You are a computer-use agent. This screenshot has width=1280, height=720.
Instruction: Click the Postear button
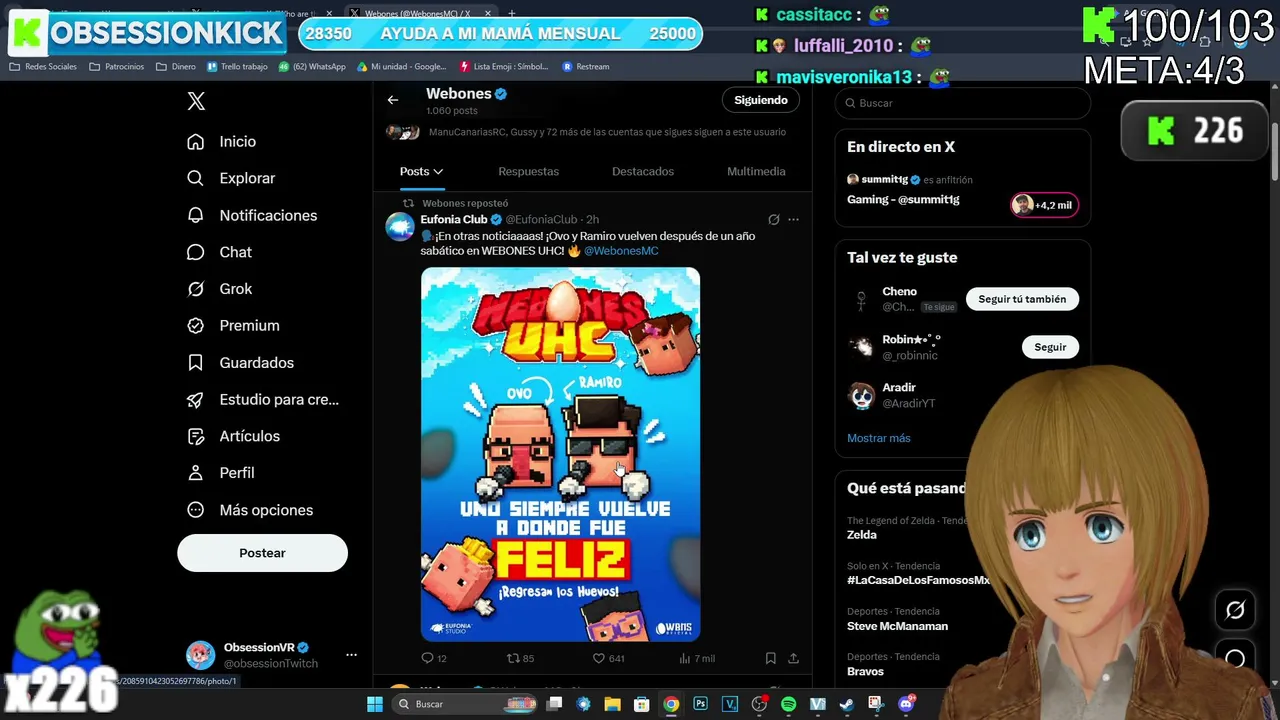[x=262, y=553]
